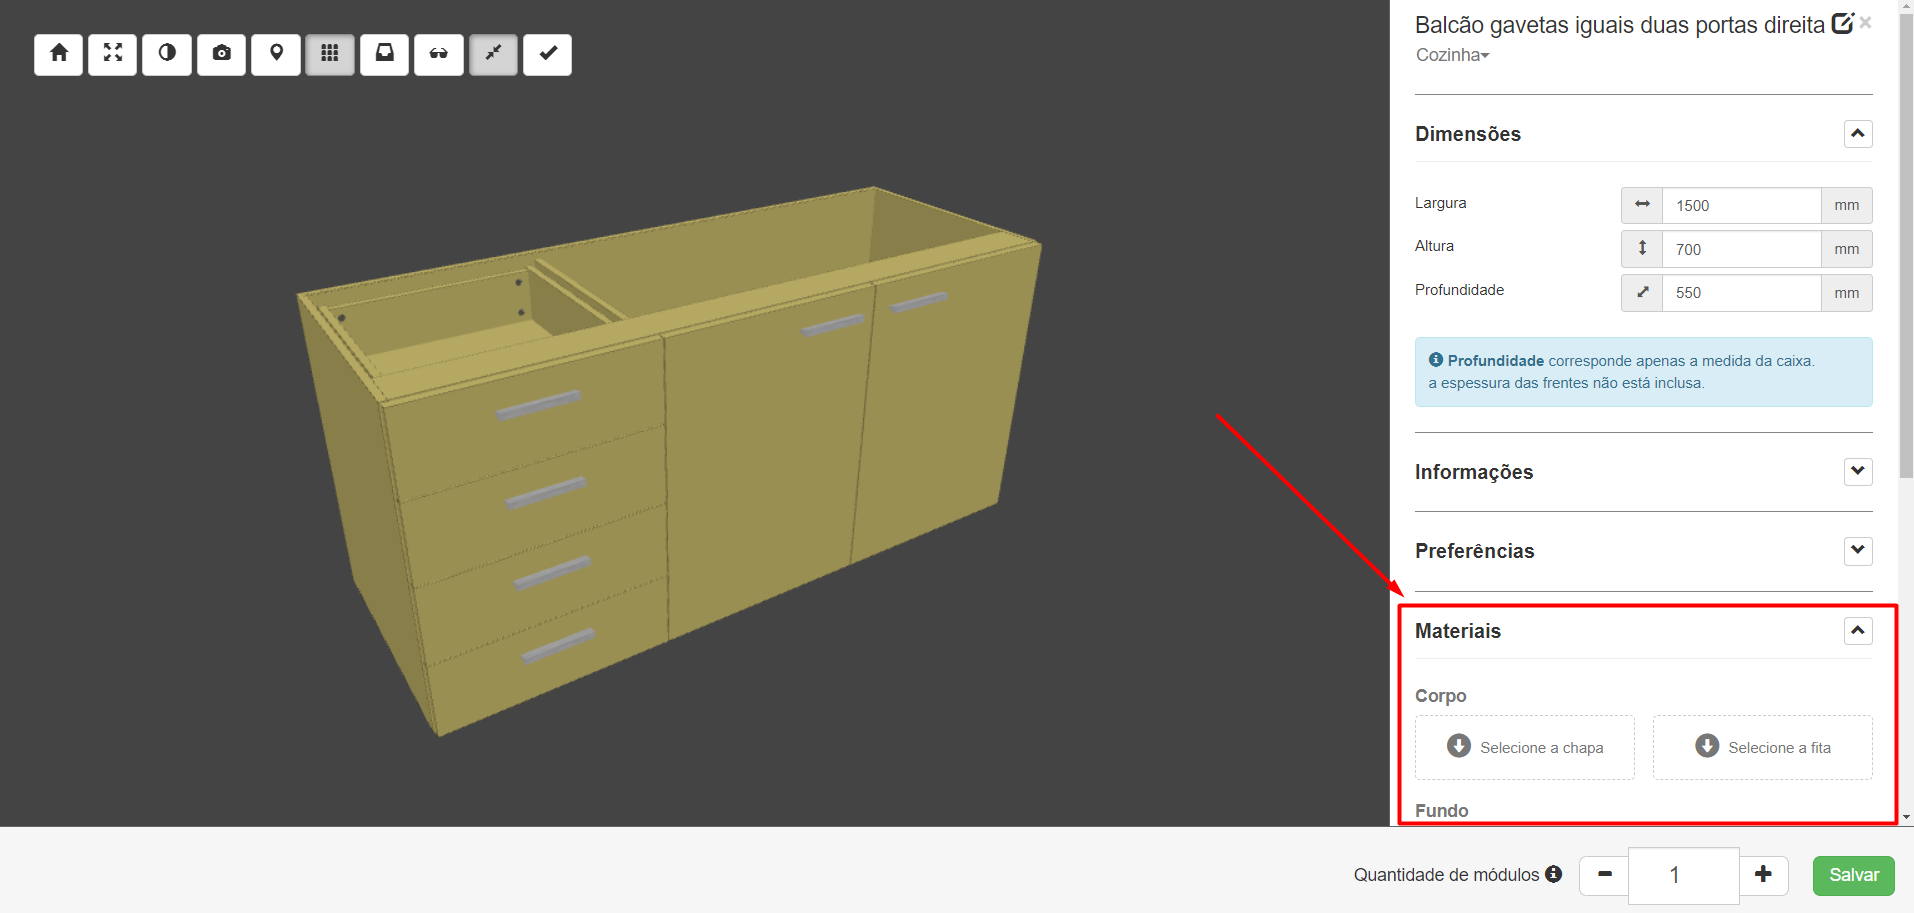Image resolution: width=1914 pixels, height=913 pixels.
Task: Click the Profundidade diagonal arrows icon
Action: coord(1642,292)
